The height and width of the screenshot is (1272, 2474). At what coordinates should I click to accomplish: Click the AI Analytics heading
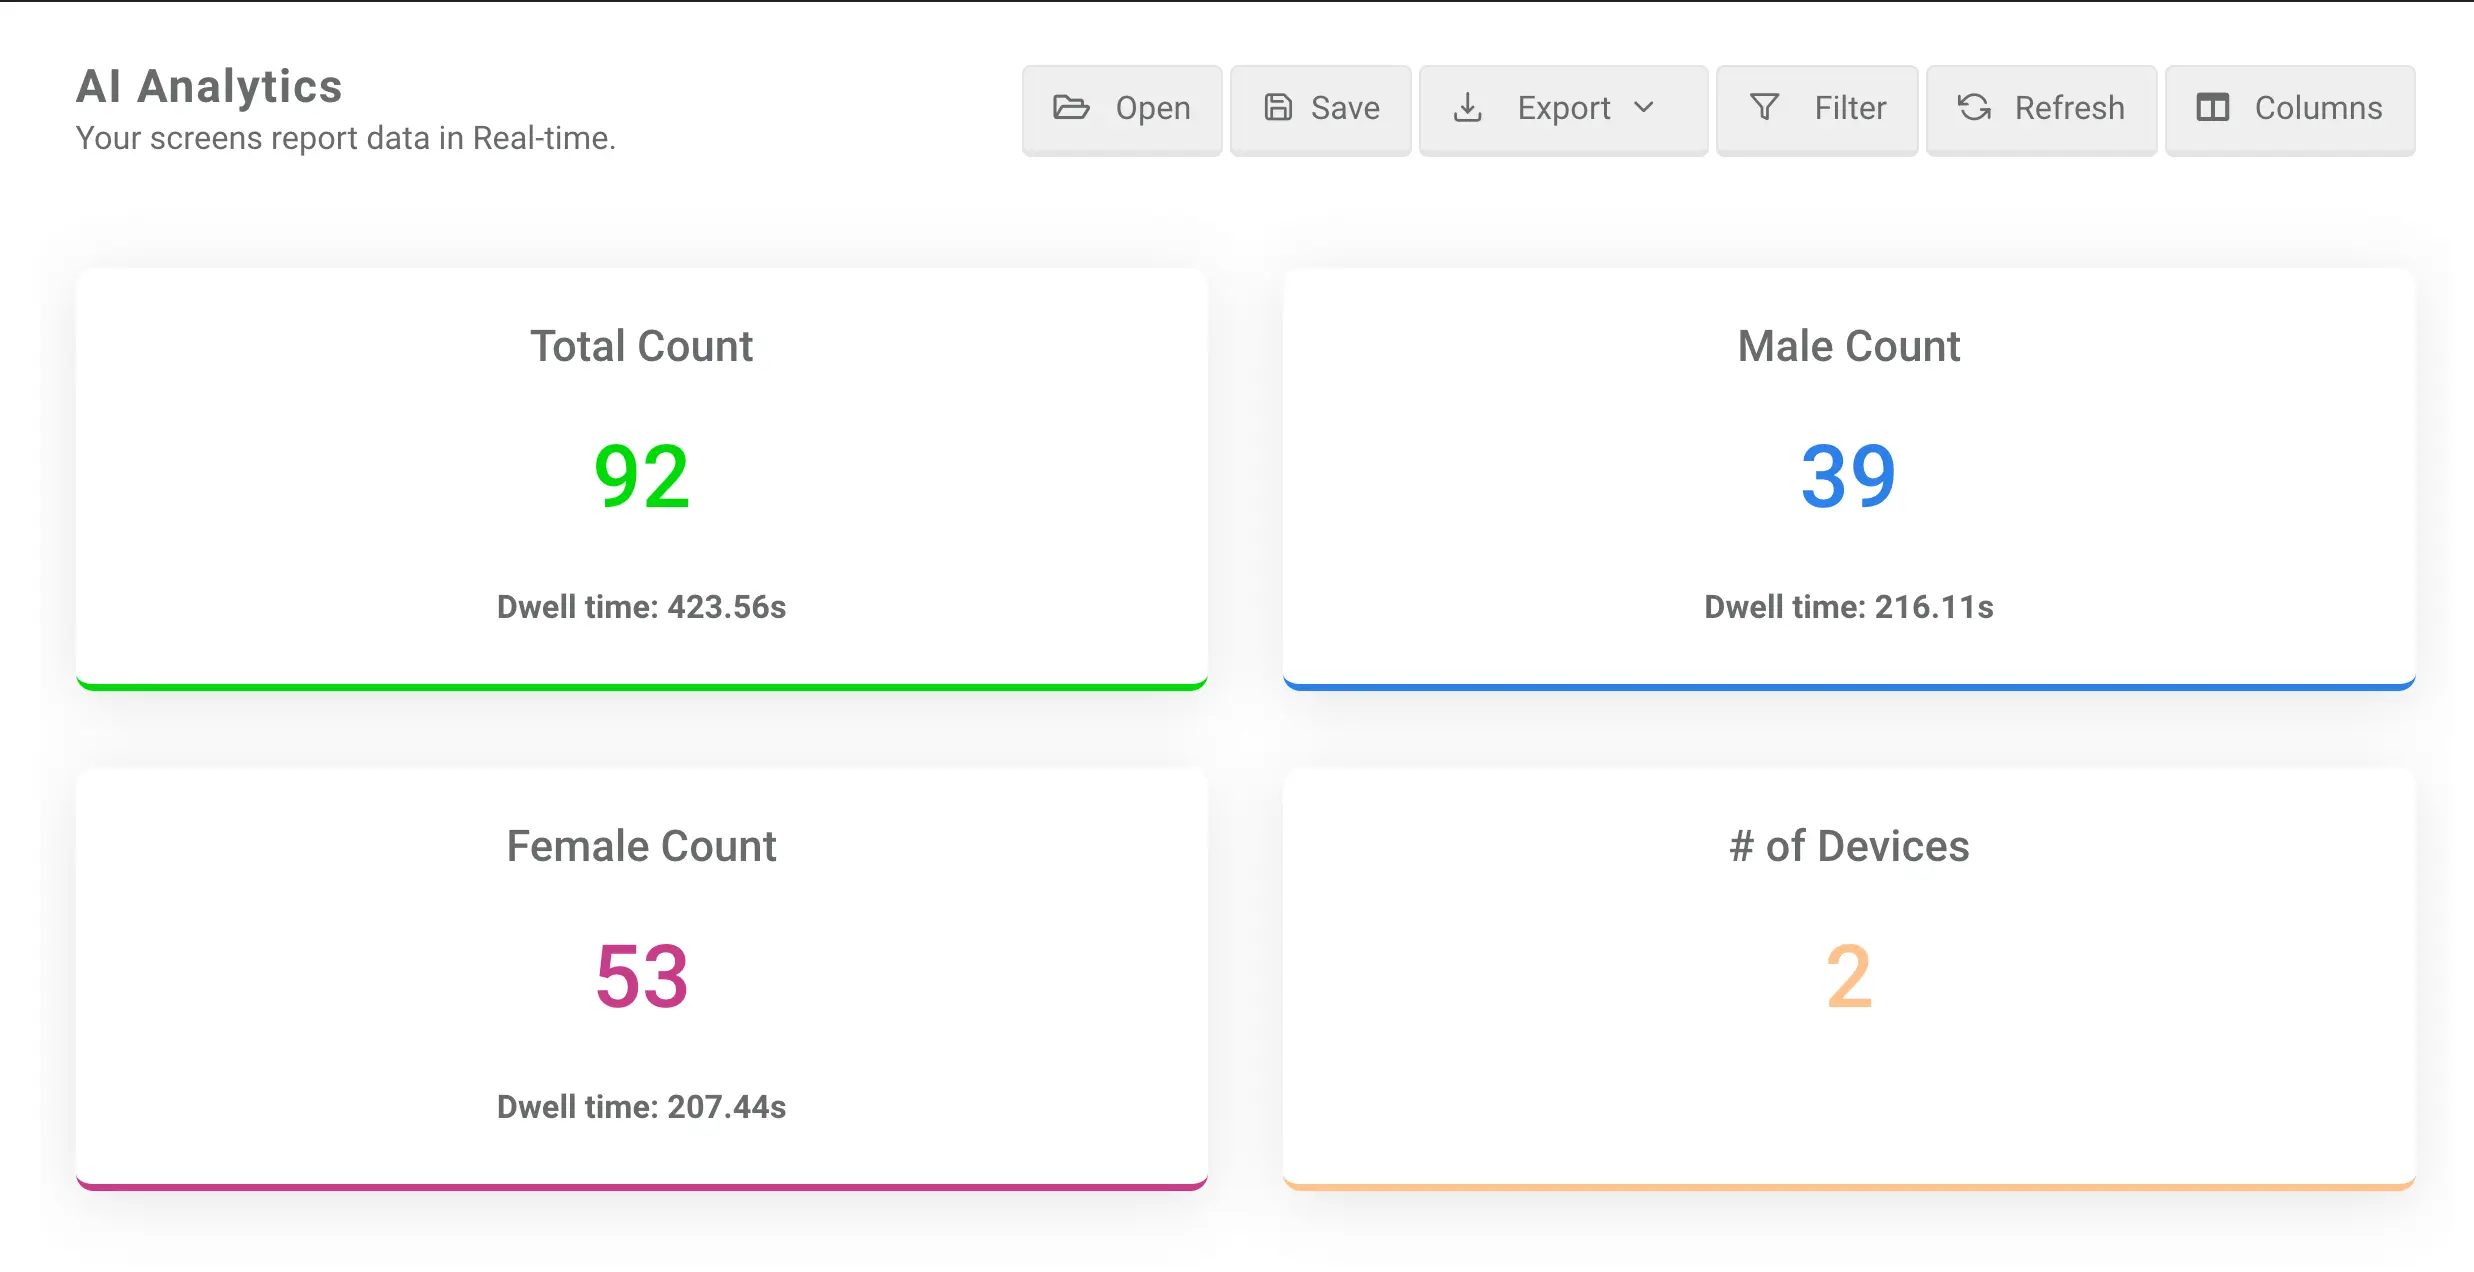tap(209, 86)
